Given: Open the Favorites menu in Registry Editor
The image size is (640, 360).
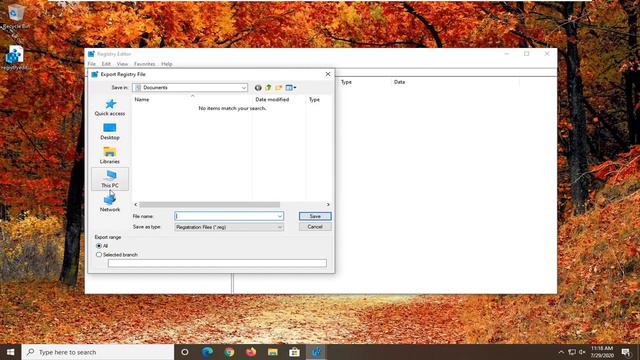Looking at the screenshot, I should (144, 64).
